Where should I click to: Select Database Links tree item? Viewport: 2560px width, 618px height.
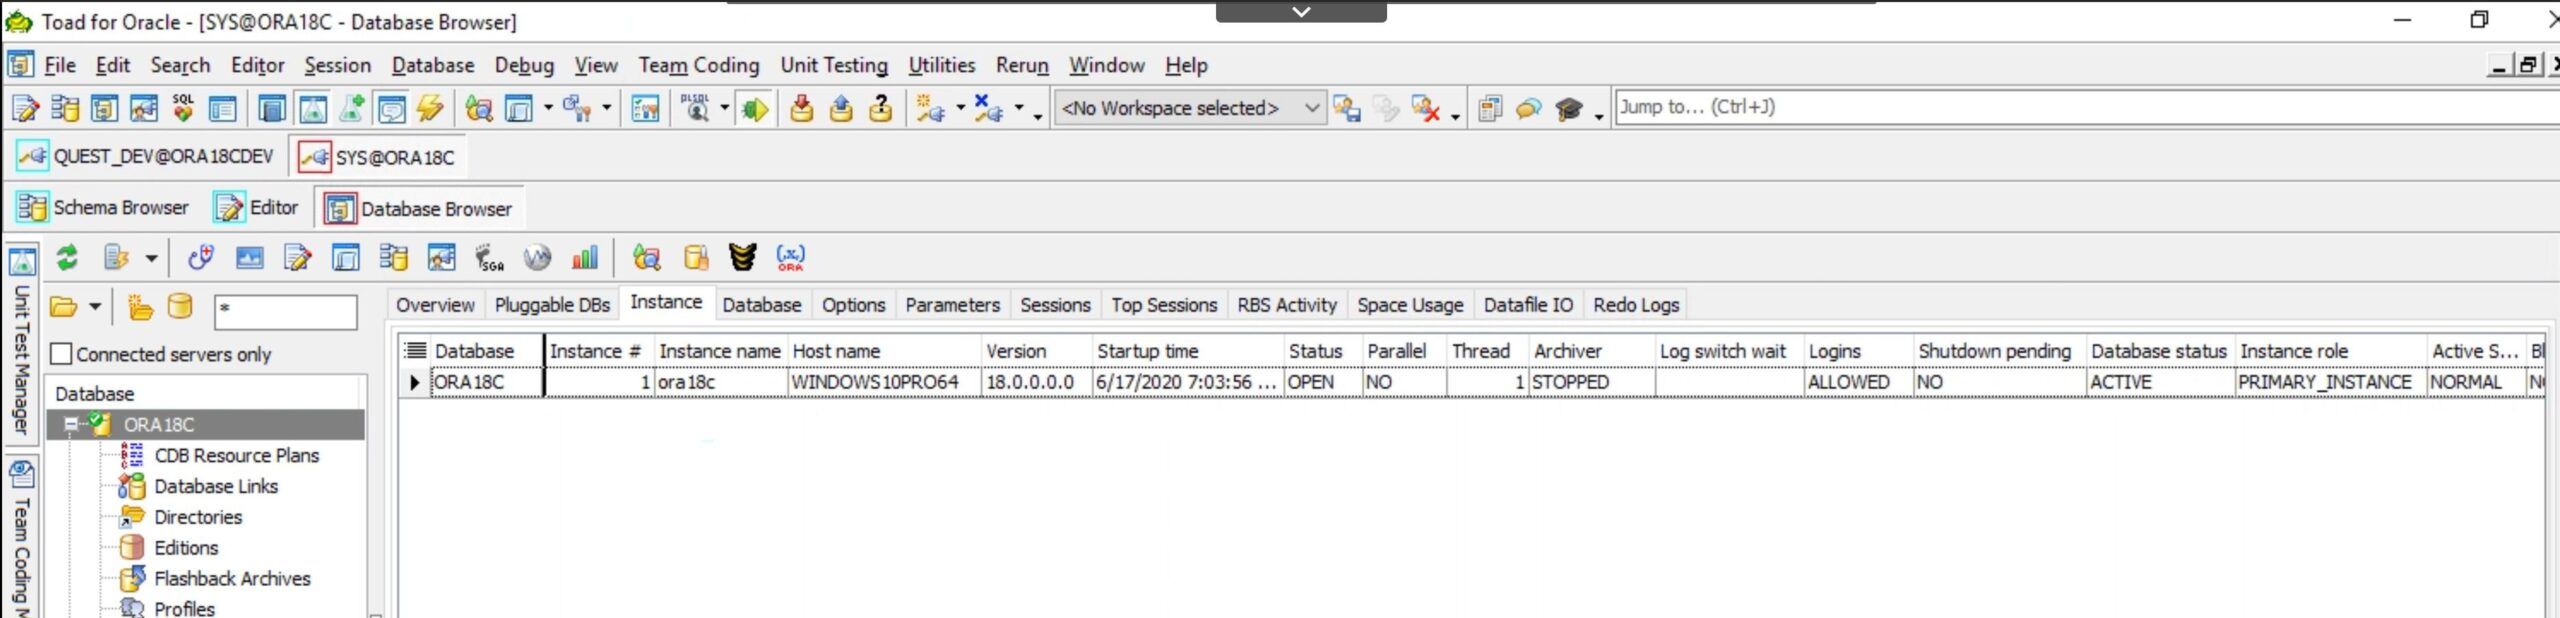pos(216,486)
